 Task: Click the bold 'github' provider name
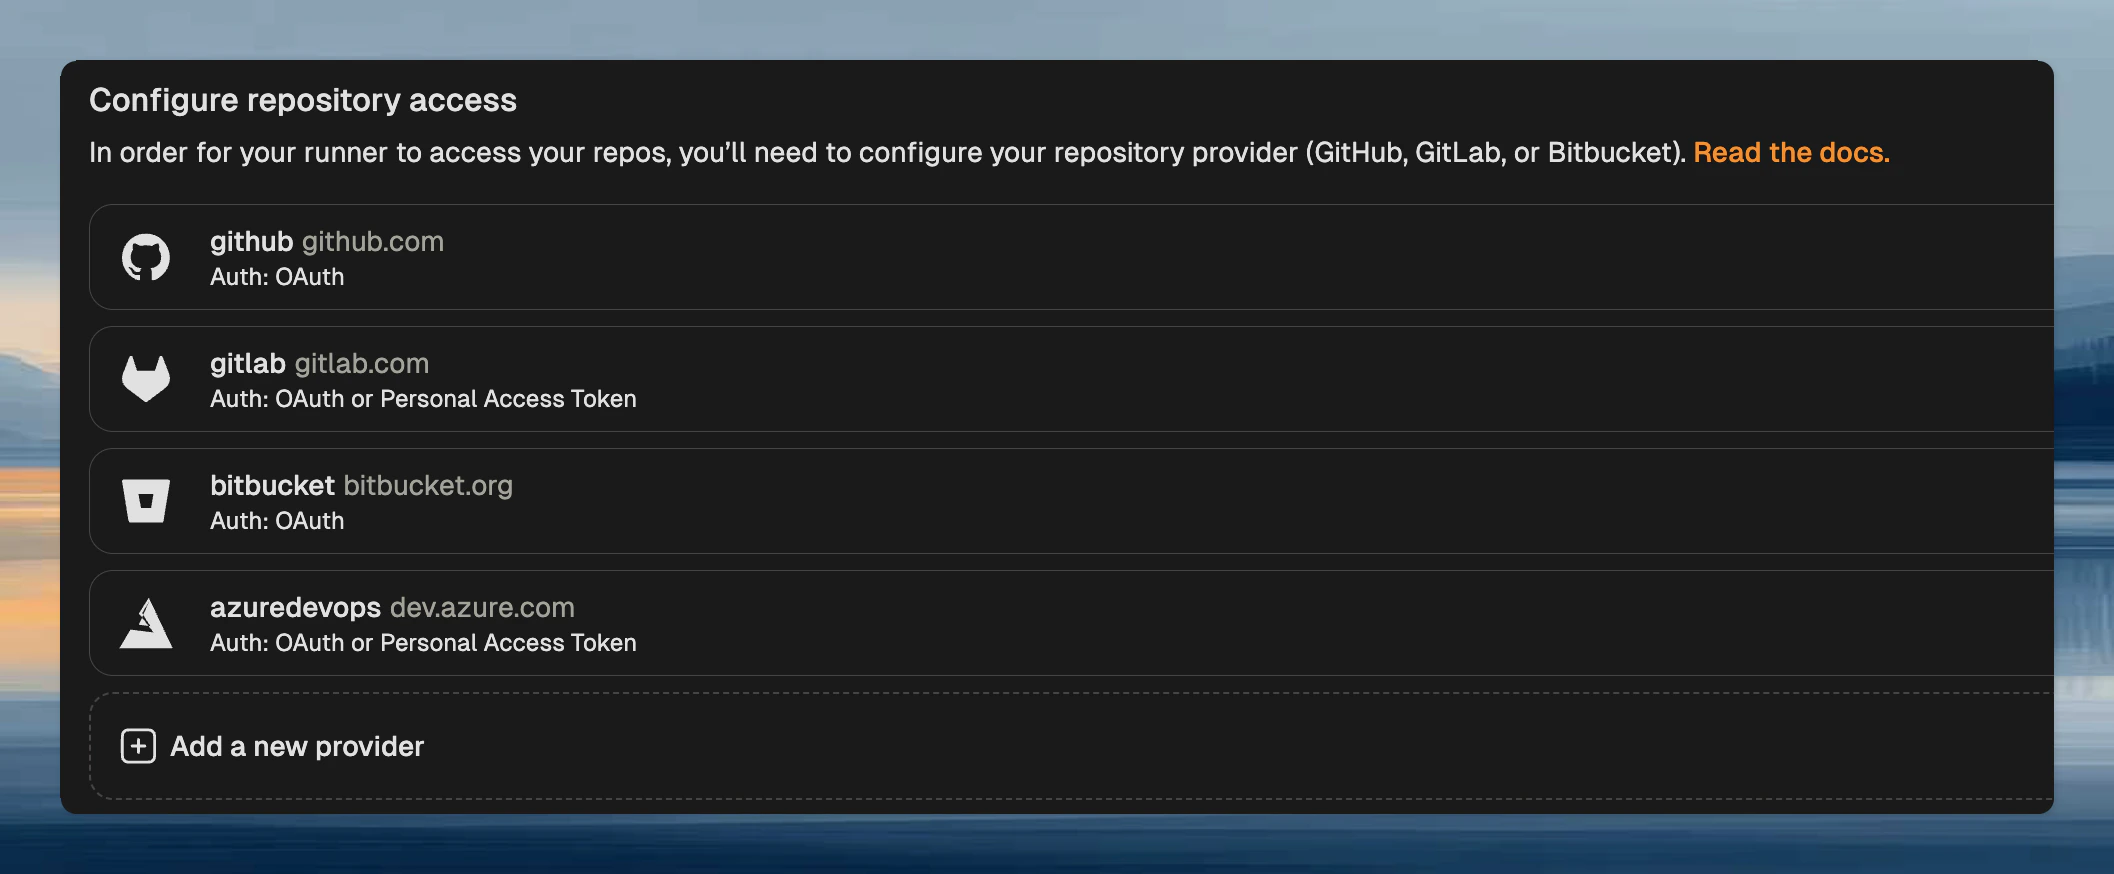251,242
